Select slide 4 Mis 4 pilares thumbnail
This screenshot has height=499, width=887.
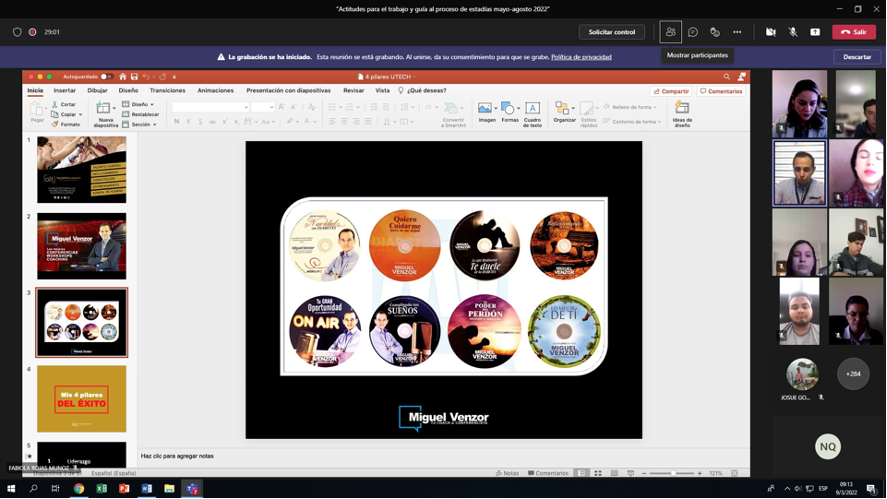pos(81,399)
